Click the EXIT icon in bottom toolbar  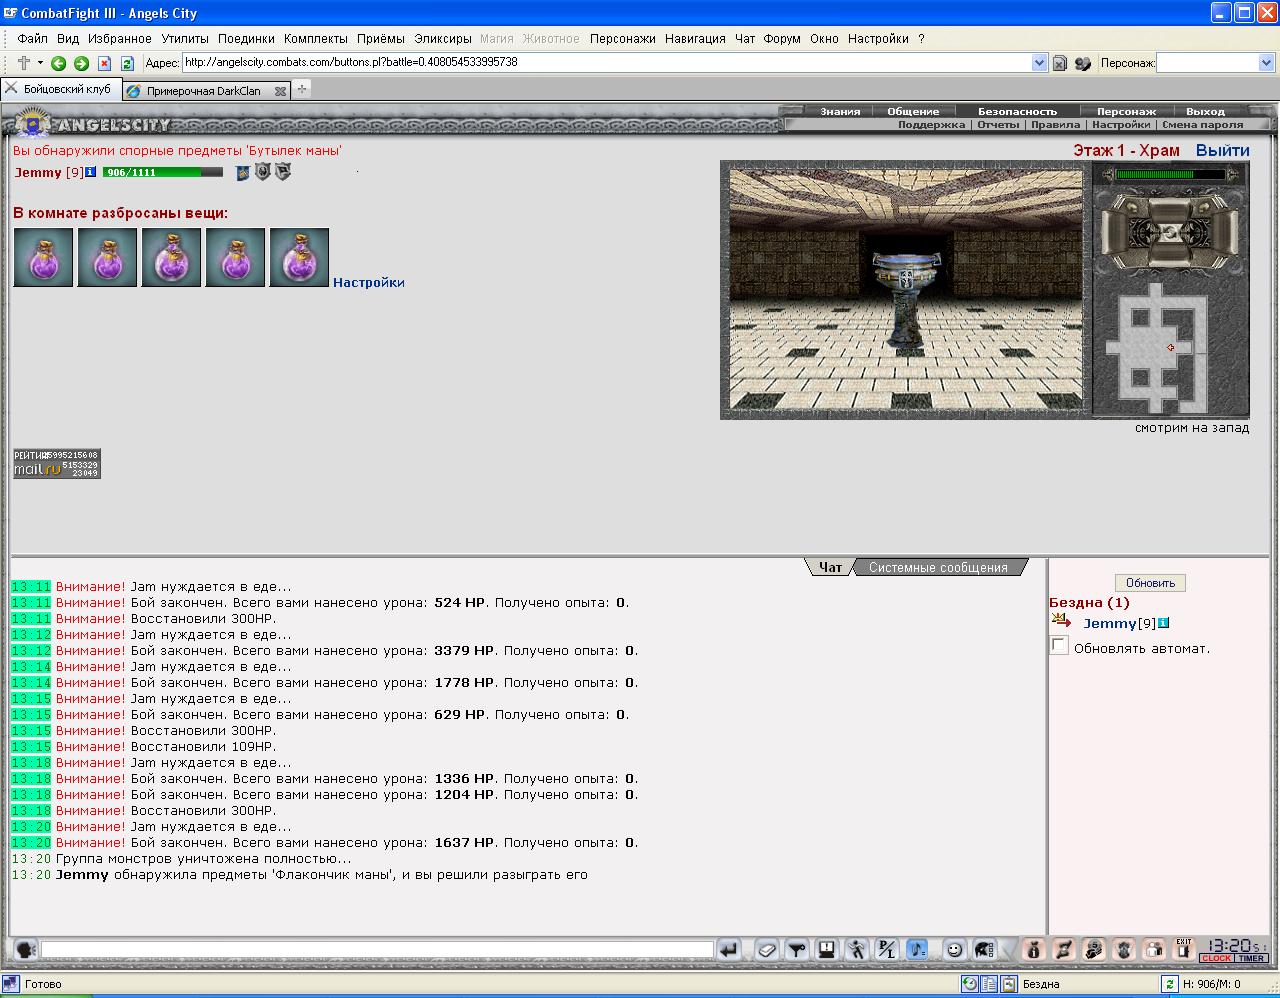tap(1184, 949)
